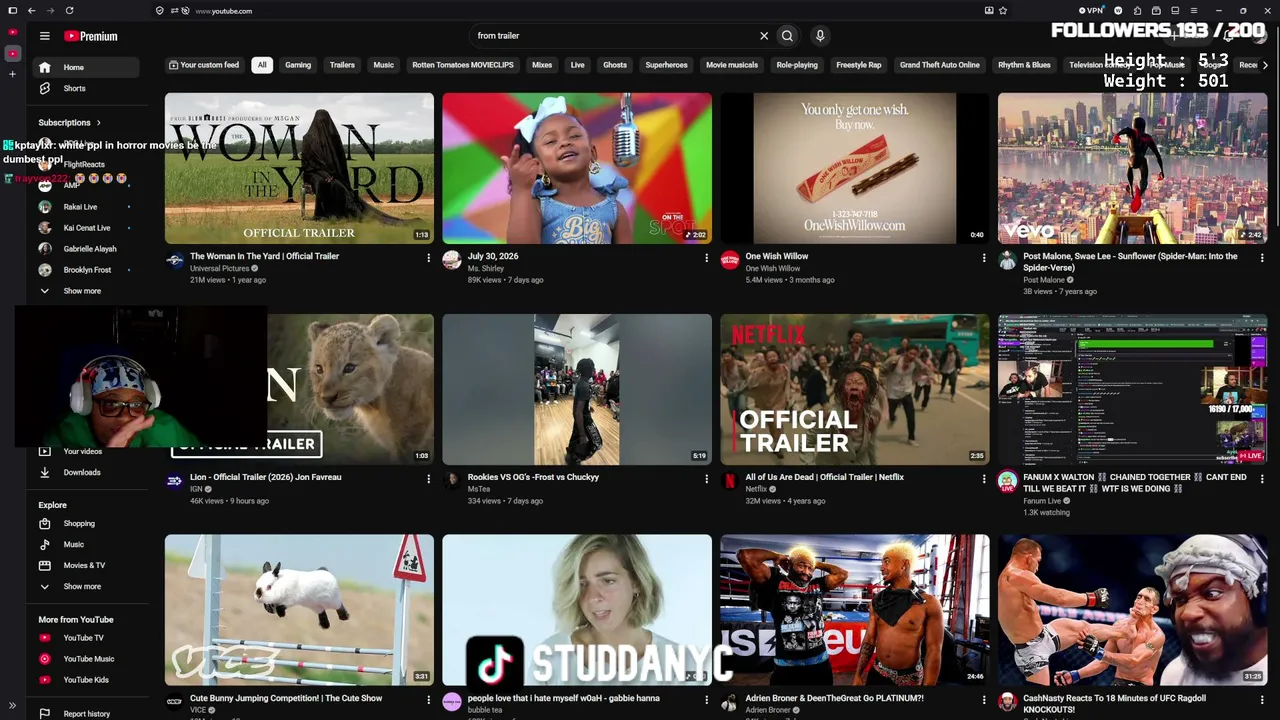Open Shorts from the sidebar
Screen dimensions: 1280x720
pos(84,88)
